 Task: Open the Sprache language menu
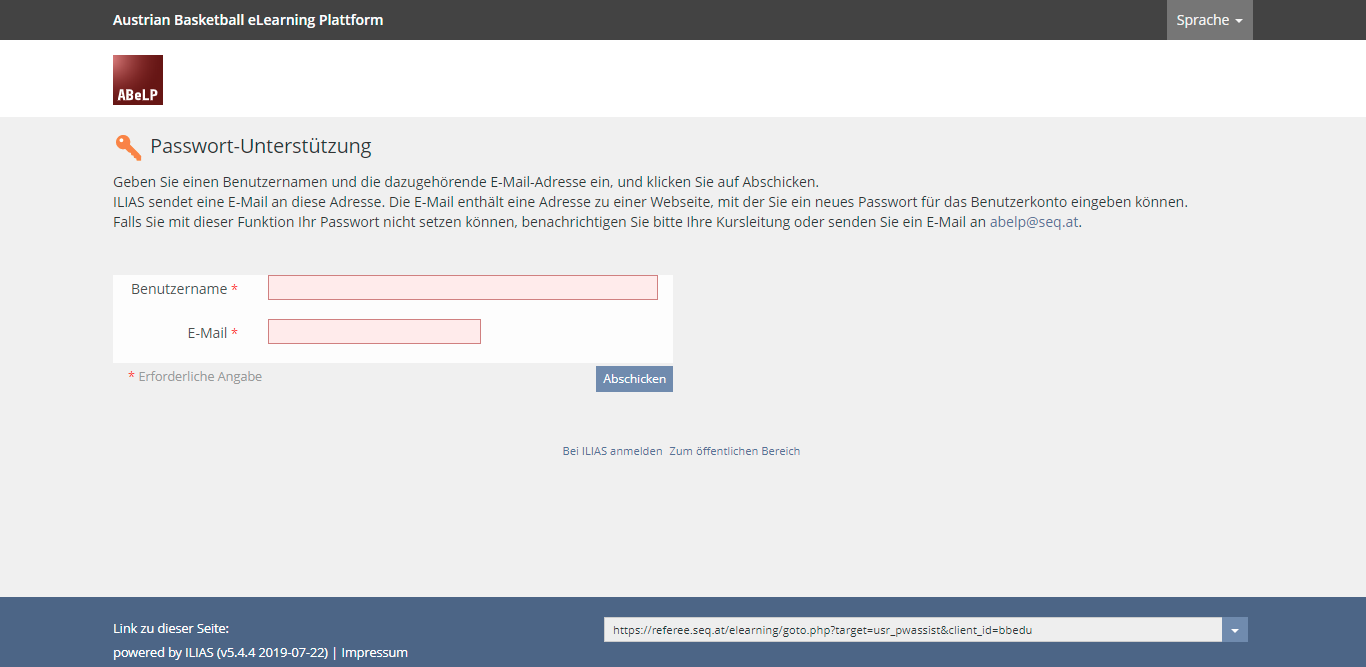point(1209,20)
